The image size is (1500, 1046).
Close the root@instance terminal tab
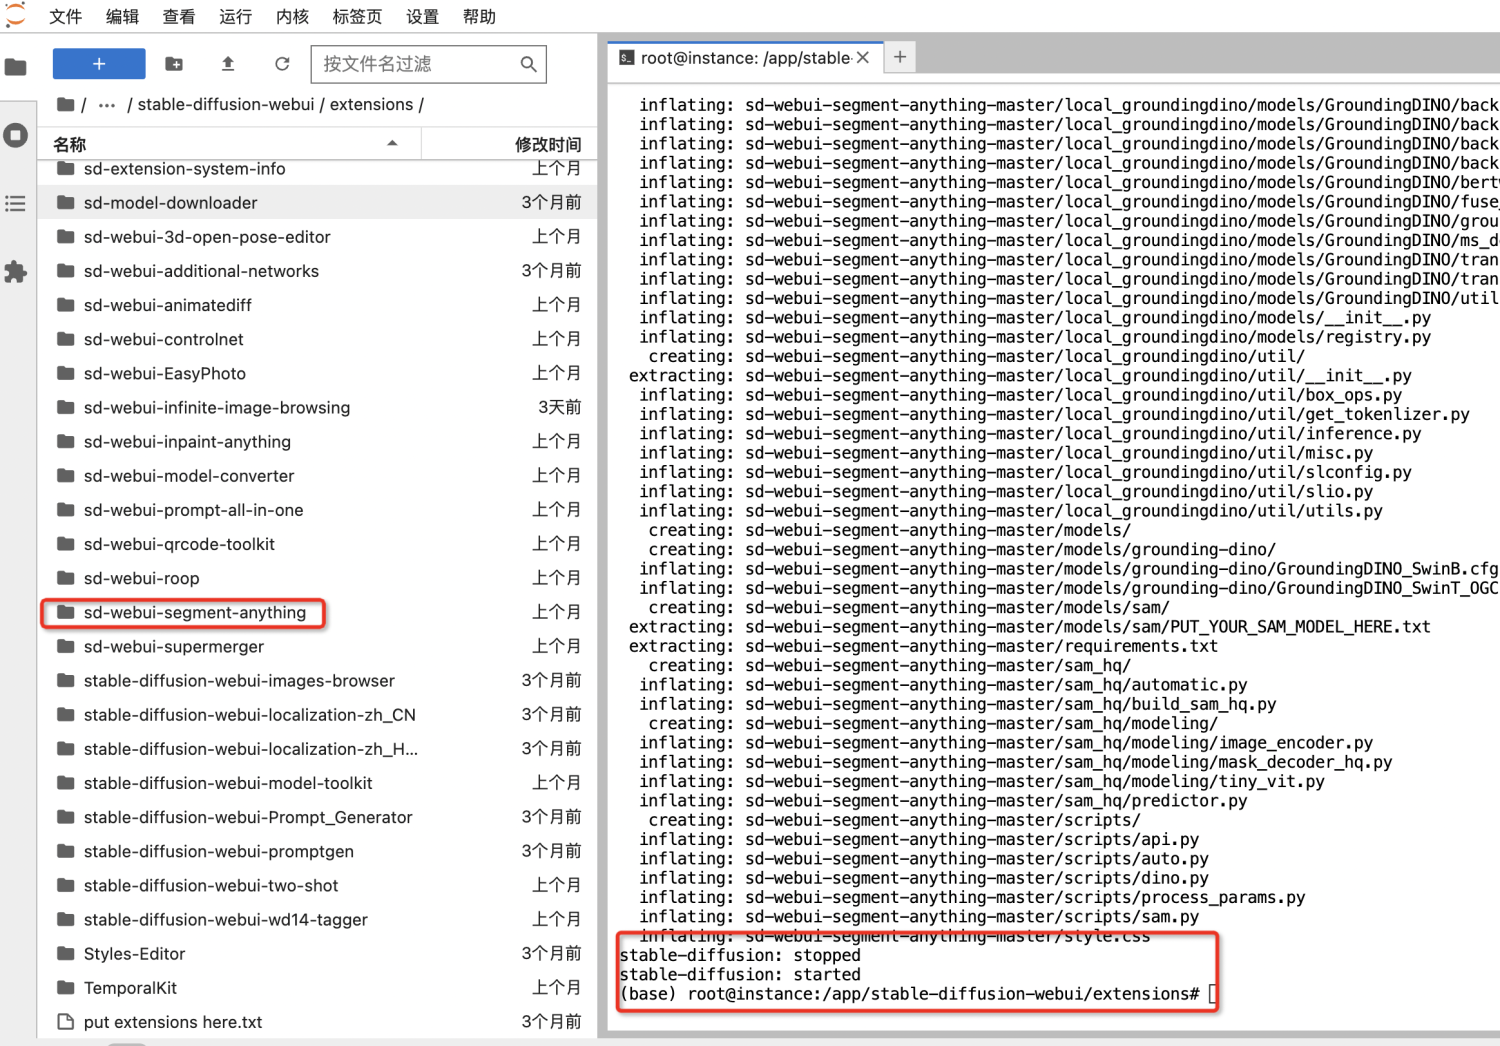click(x=863, y=58)
